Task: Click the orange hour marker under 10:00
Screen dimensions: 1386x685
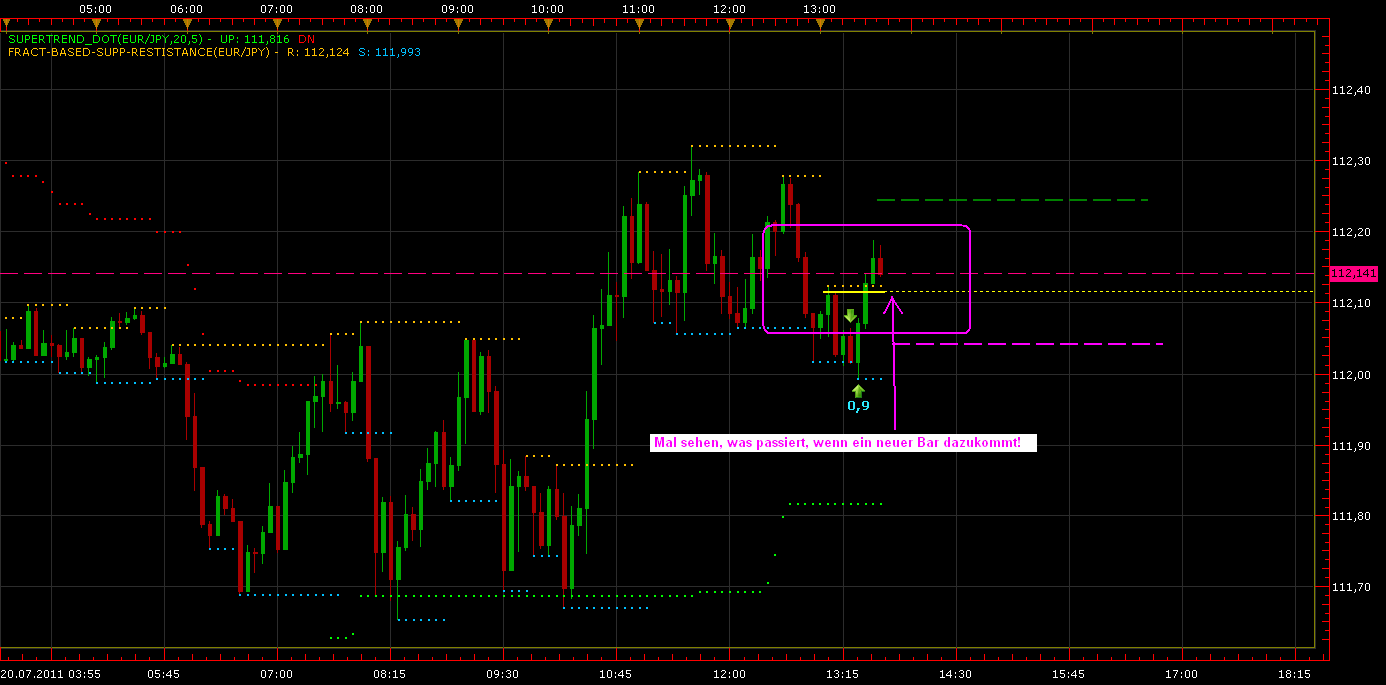Action: point(548,23)
